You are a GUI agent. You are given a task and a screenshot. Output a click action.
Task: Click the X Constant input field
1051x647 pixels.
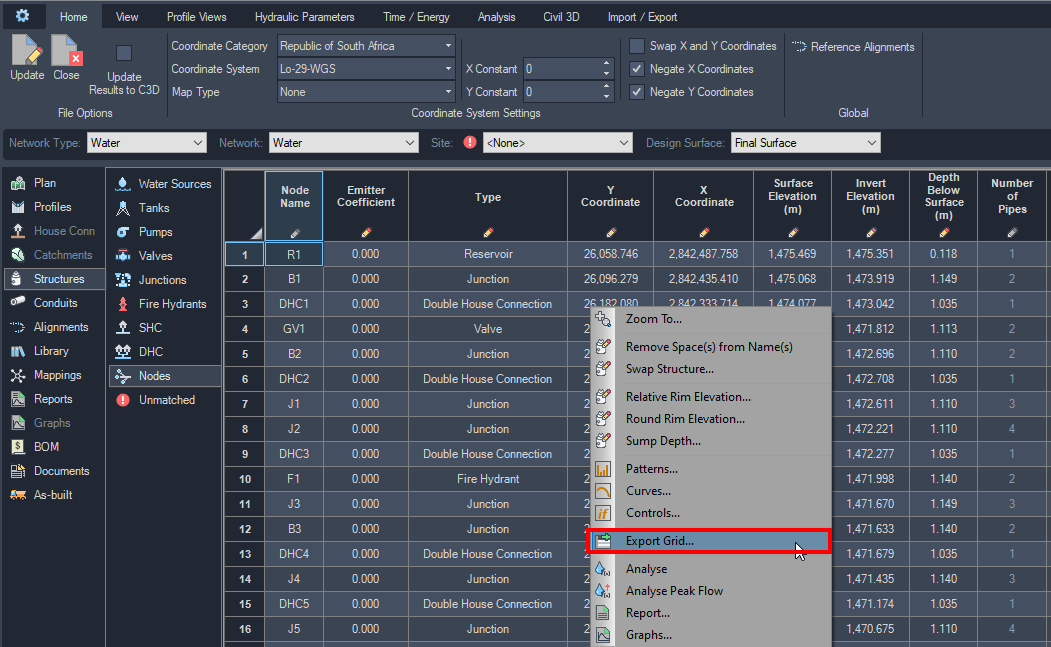(x=562, y=68)
